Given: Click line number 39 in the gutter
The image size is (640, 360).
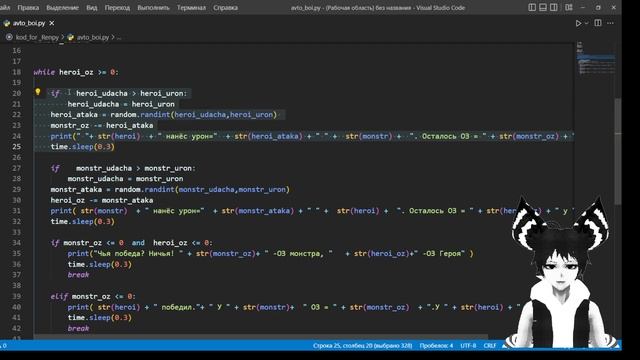Looking at the screenshot, I should [x=16, y=296].
